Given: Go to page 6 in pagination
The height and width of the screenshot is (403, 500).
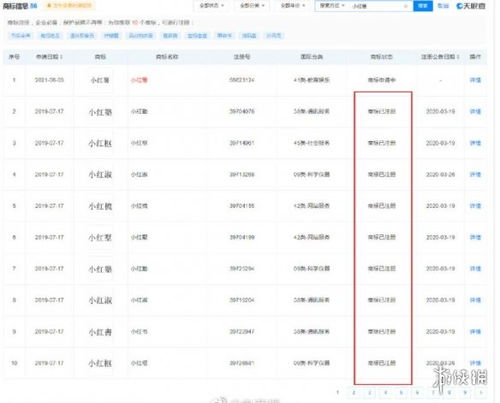Looking at the screenshot, I should point(417,393).
